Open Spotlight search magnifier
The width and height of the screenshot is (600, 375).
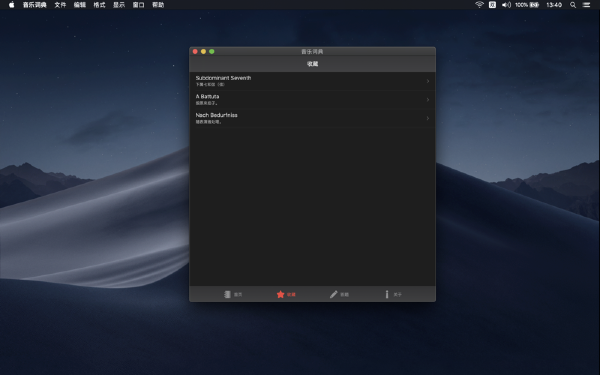[x=573, y=5]
